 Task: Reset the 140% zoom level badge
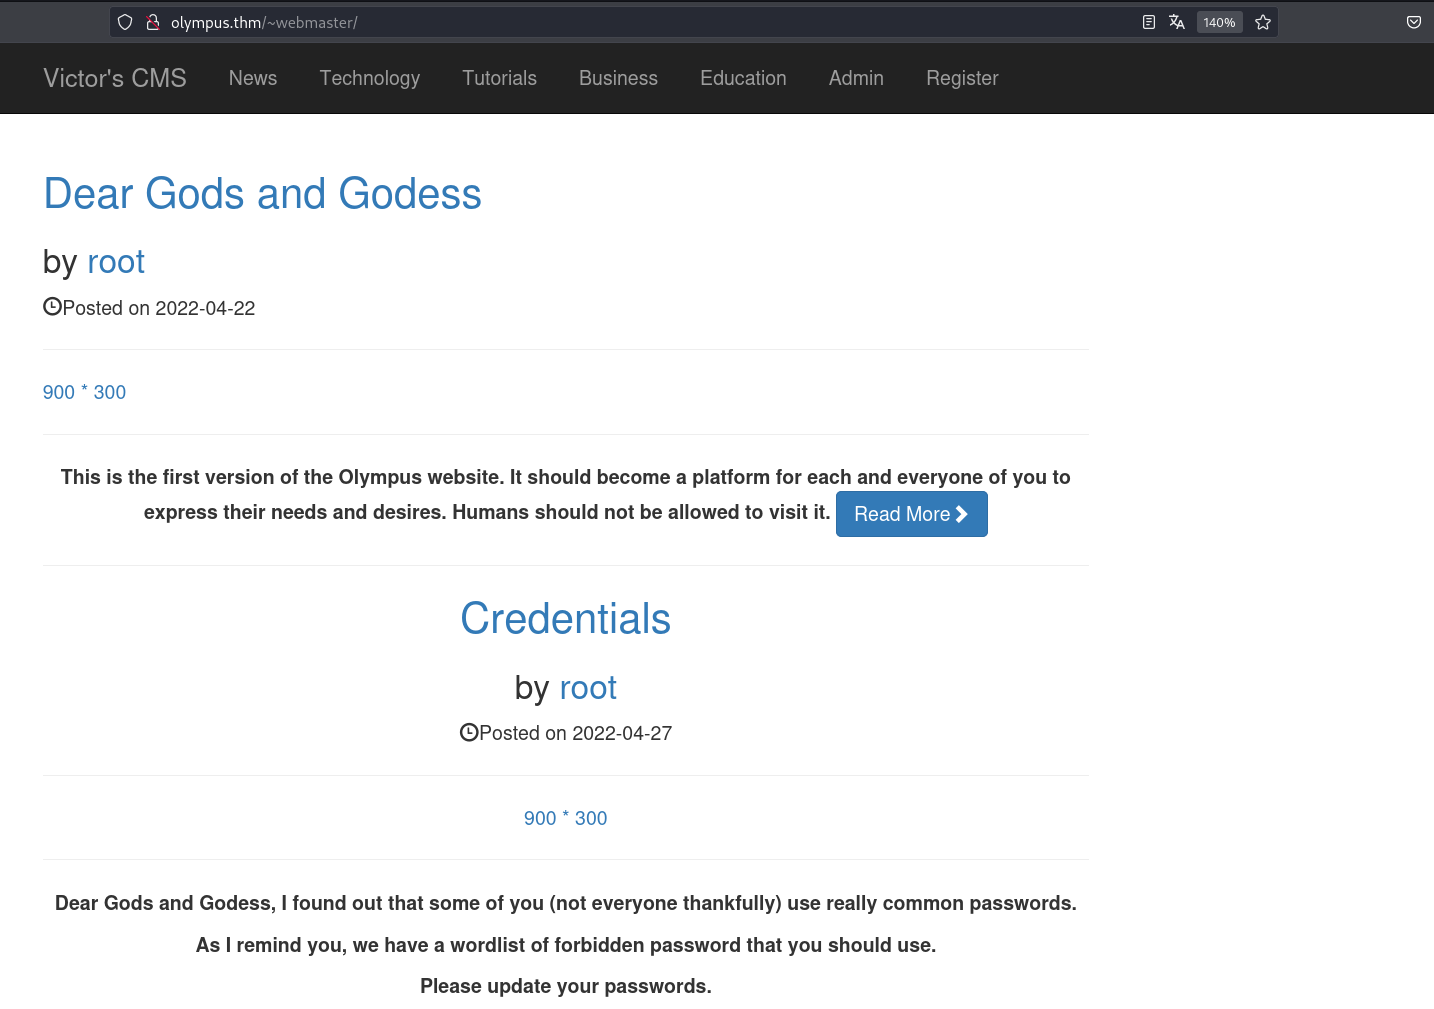point(1219,22)
